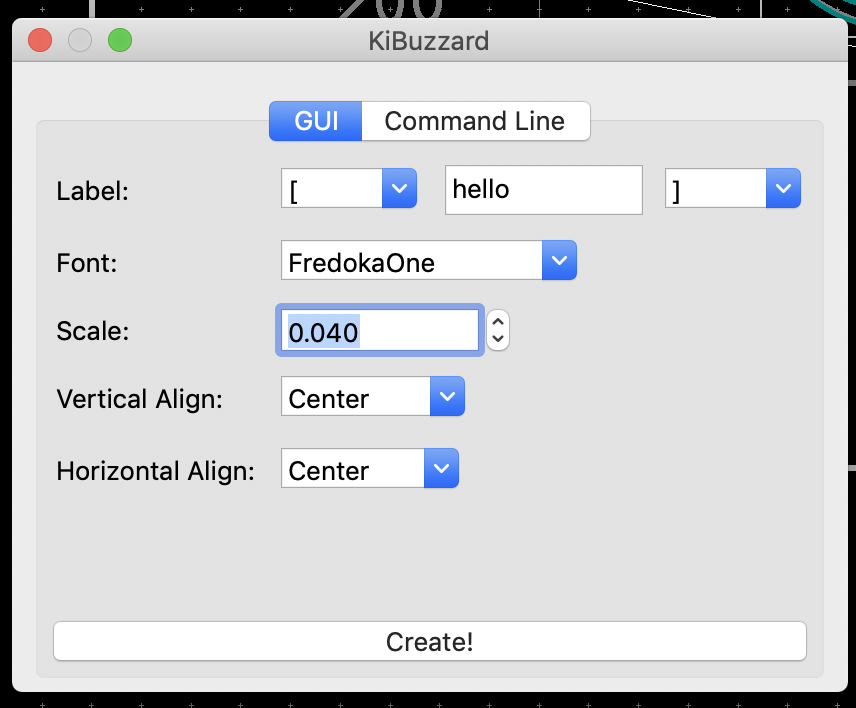Click the chevron on the Horizontal Align dropdown

point(441,468)
